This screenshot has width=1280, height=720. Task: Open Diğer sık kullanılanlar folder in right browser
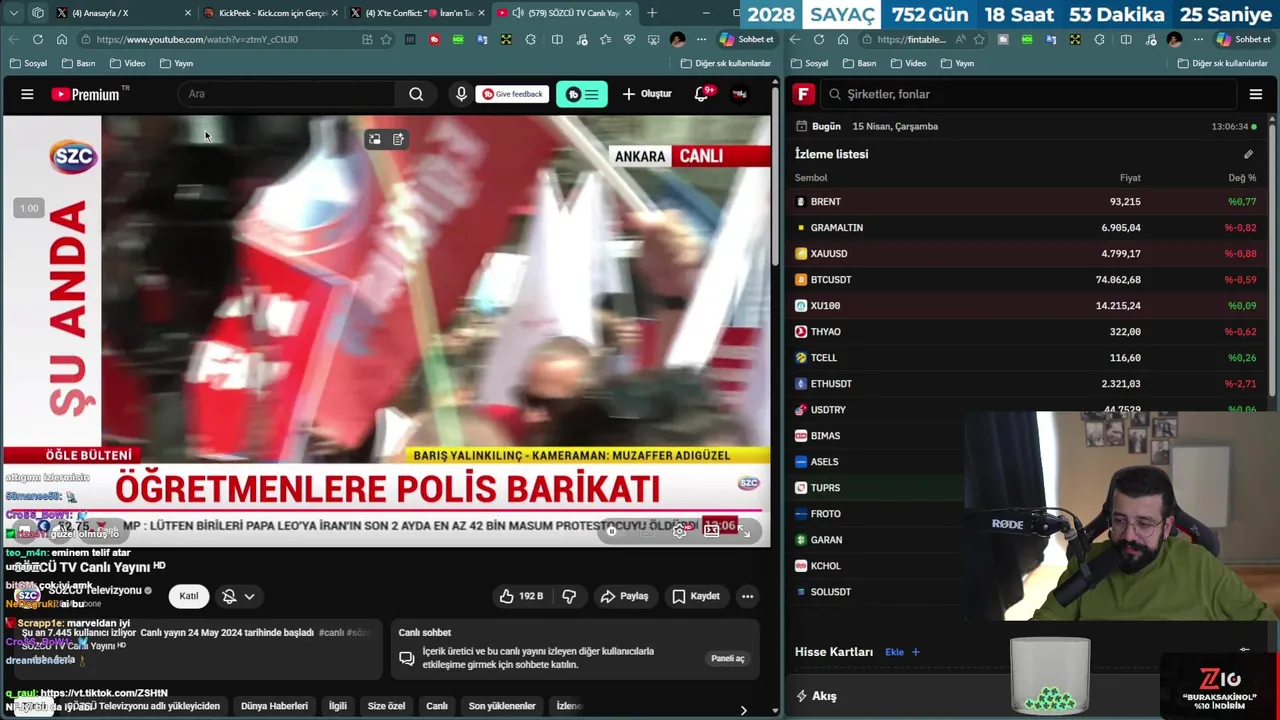1223,63
